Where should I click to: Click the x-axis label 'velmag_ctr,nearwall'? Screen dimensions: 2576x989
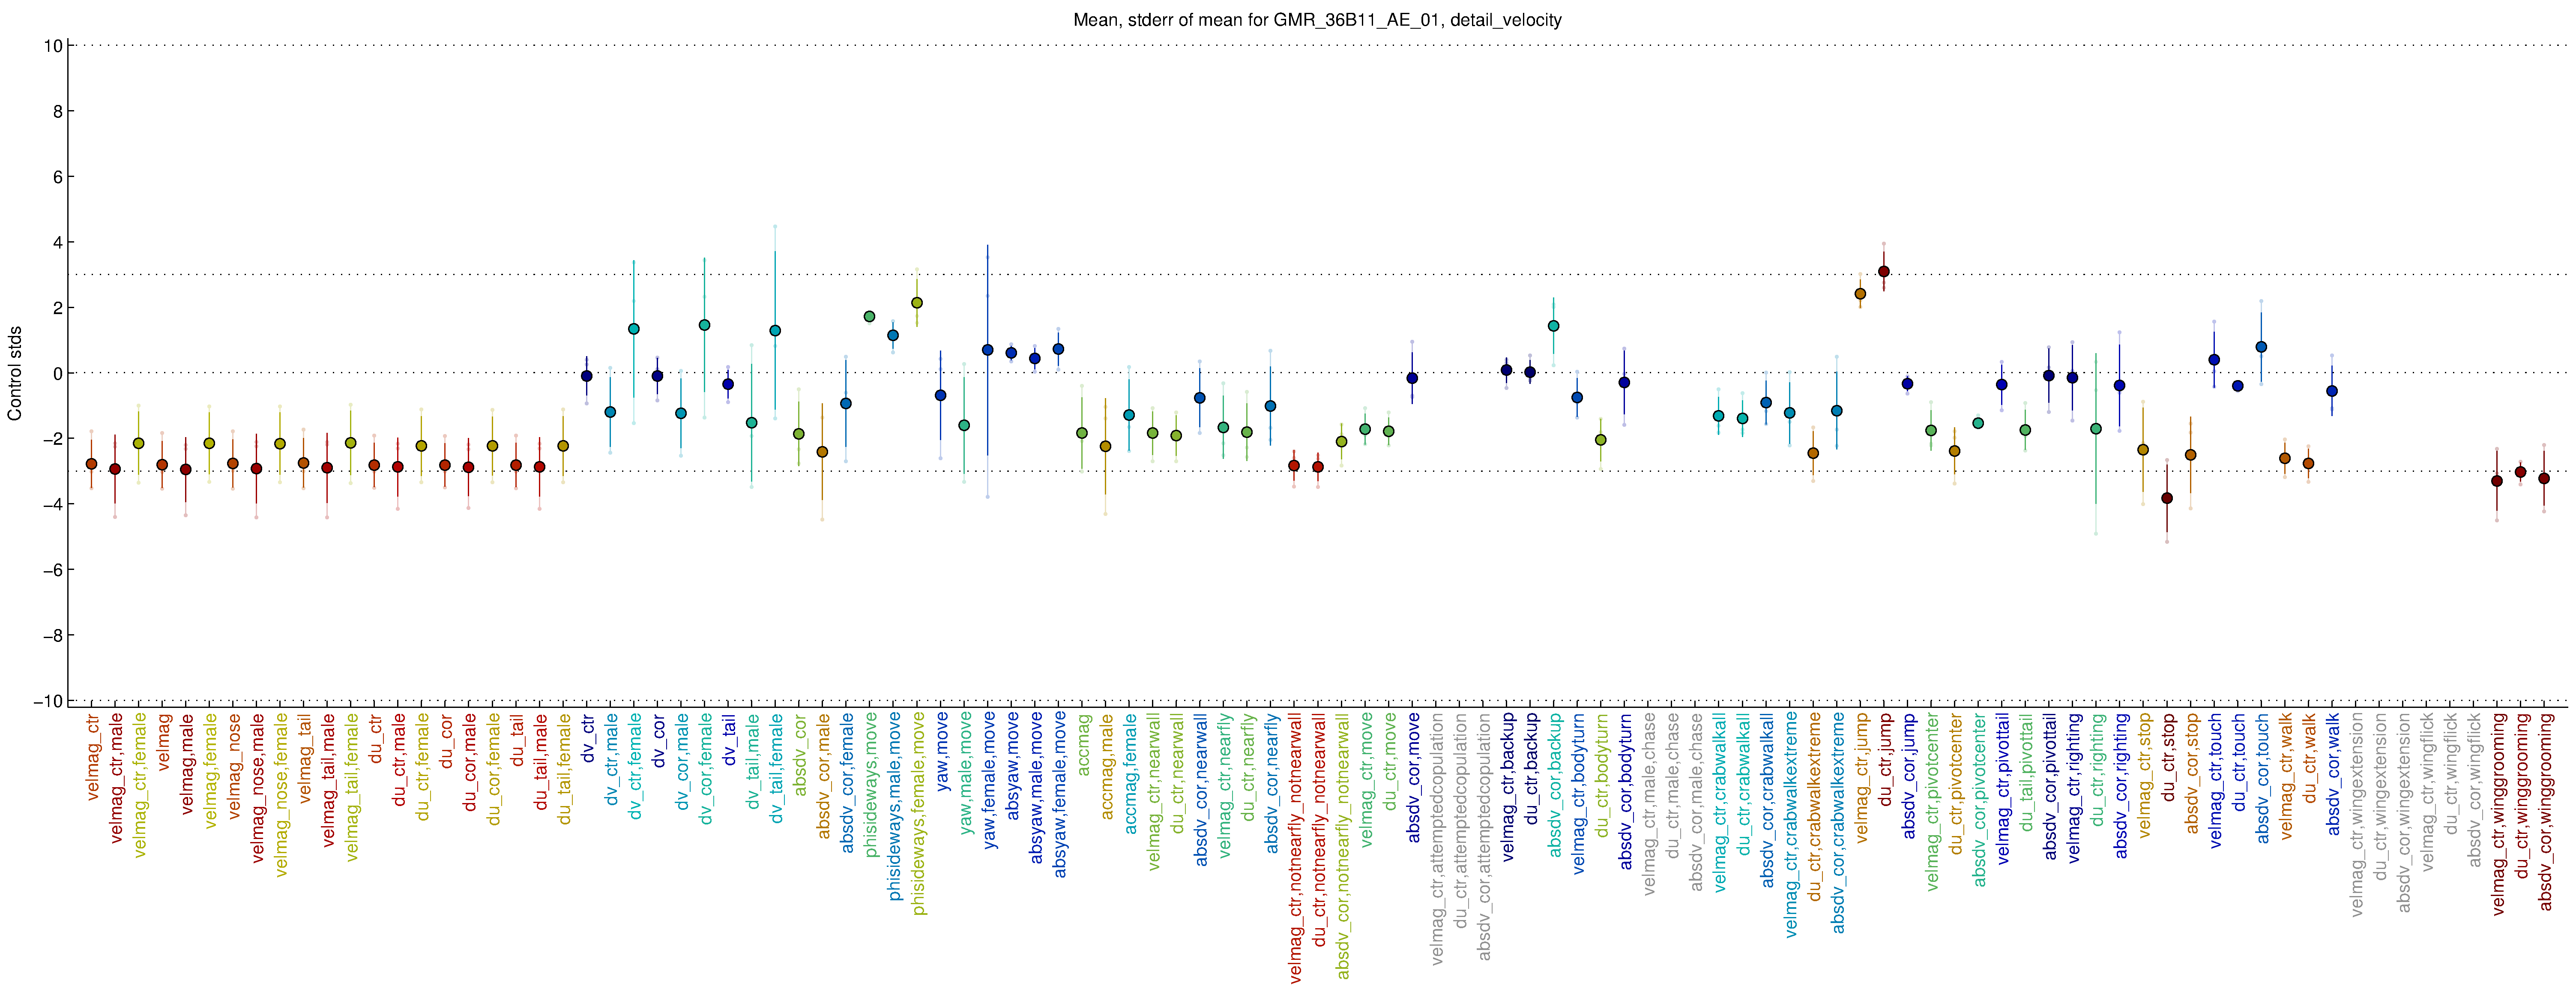point(1154,792)
